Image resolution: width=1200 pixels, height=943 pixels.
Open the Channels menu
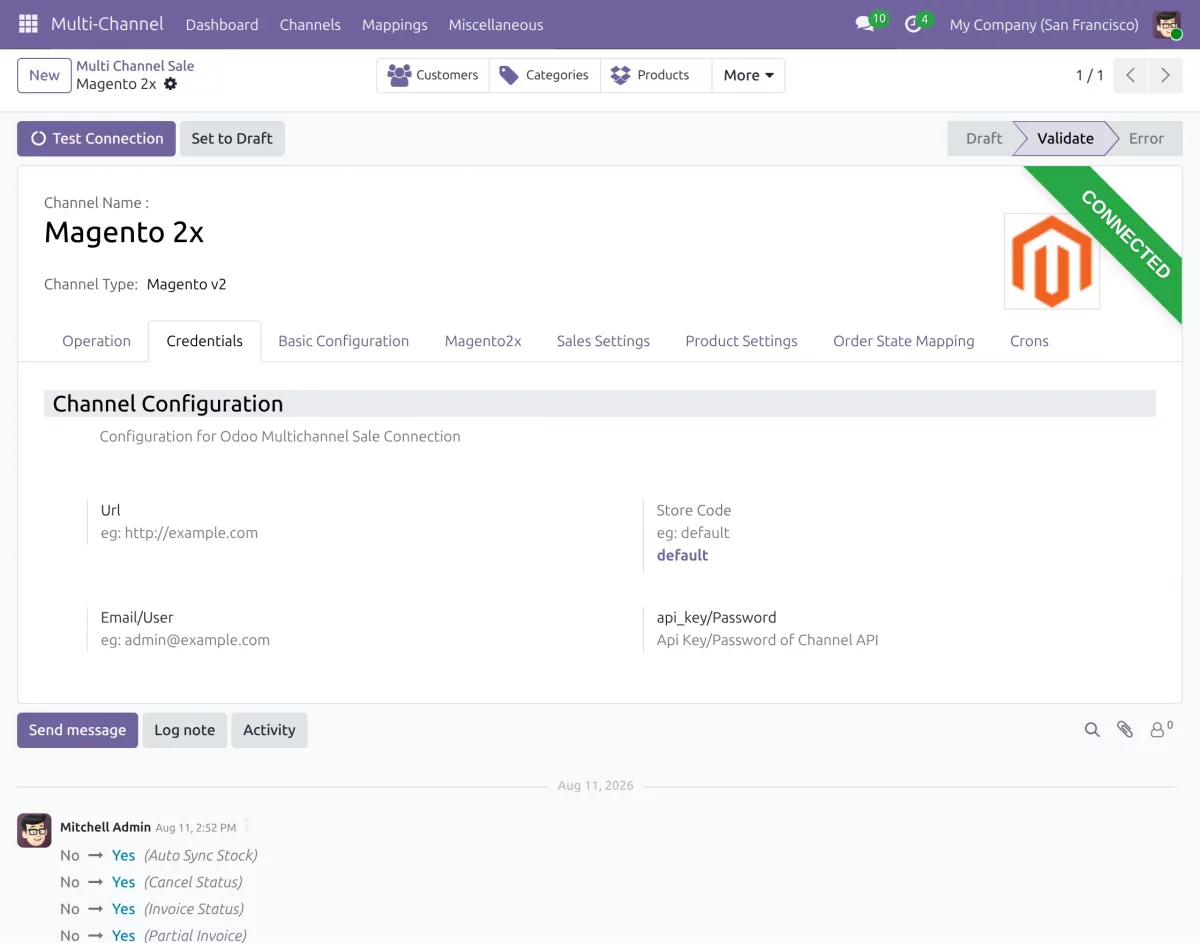point(310,24)
